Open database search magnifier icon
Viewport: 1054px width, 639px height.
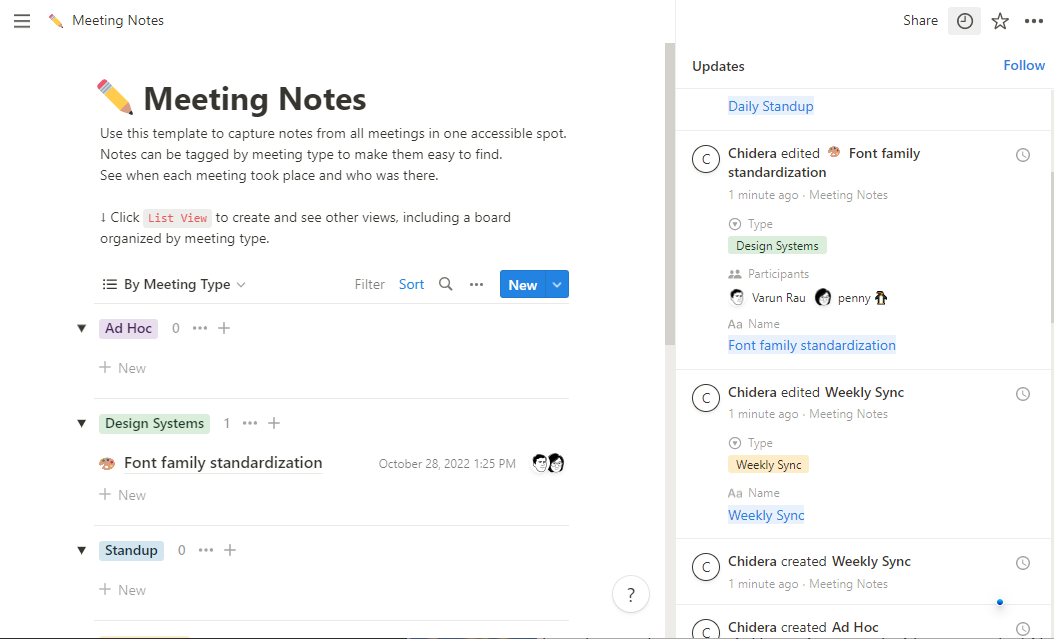[445, 284]
